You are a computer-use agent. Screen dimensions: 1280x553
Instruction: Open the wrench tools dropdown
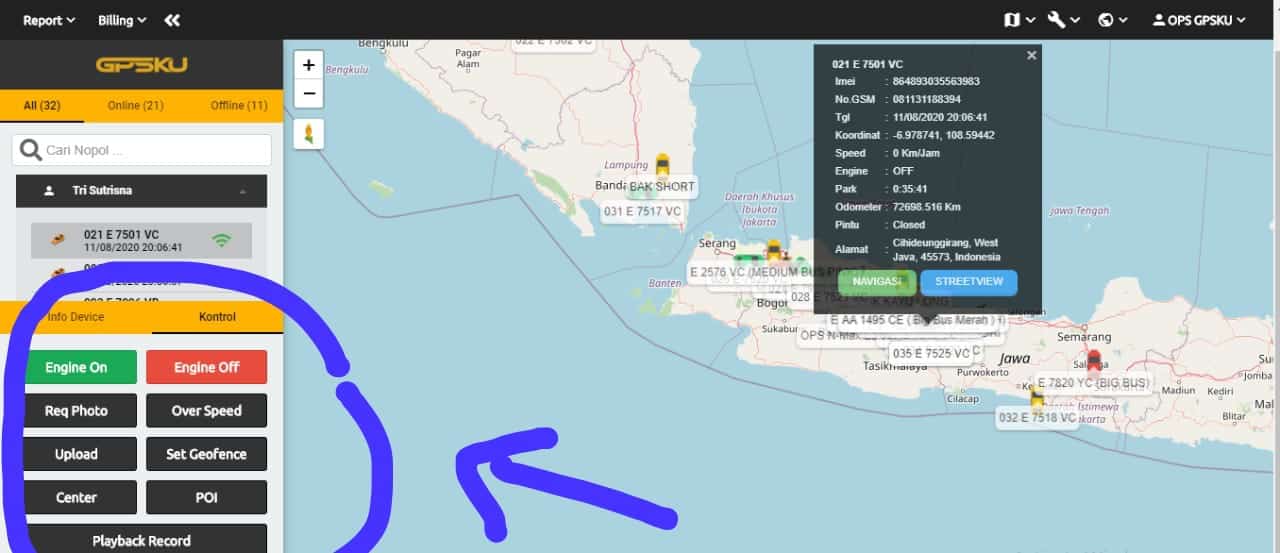1063,20
